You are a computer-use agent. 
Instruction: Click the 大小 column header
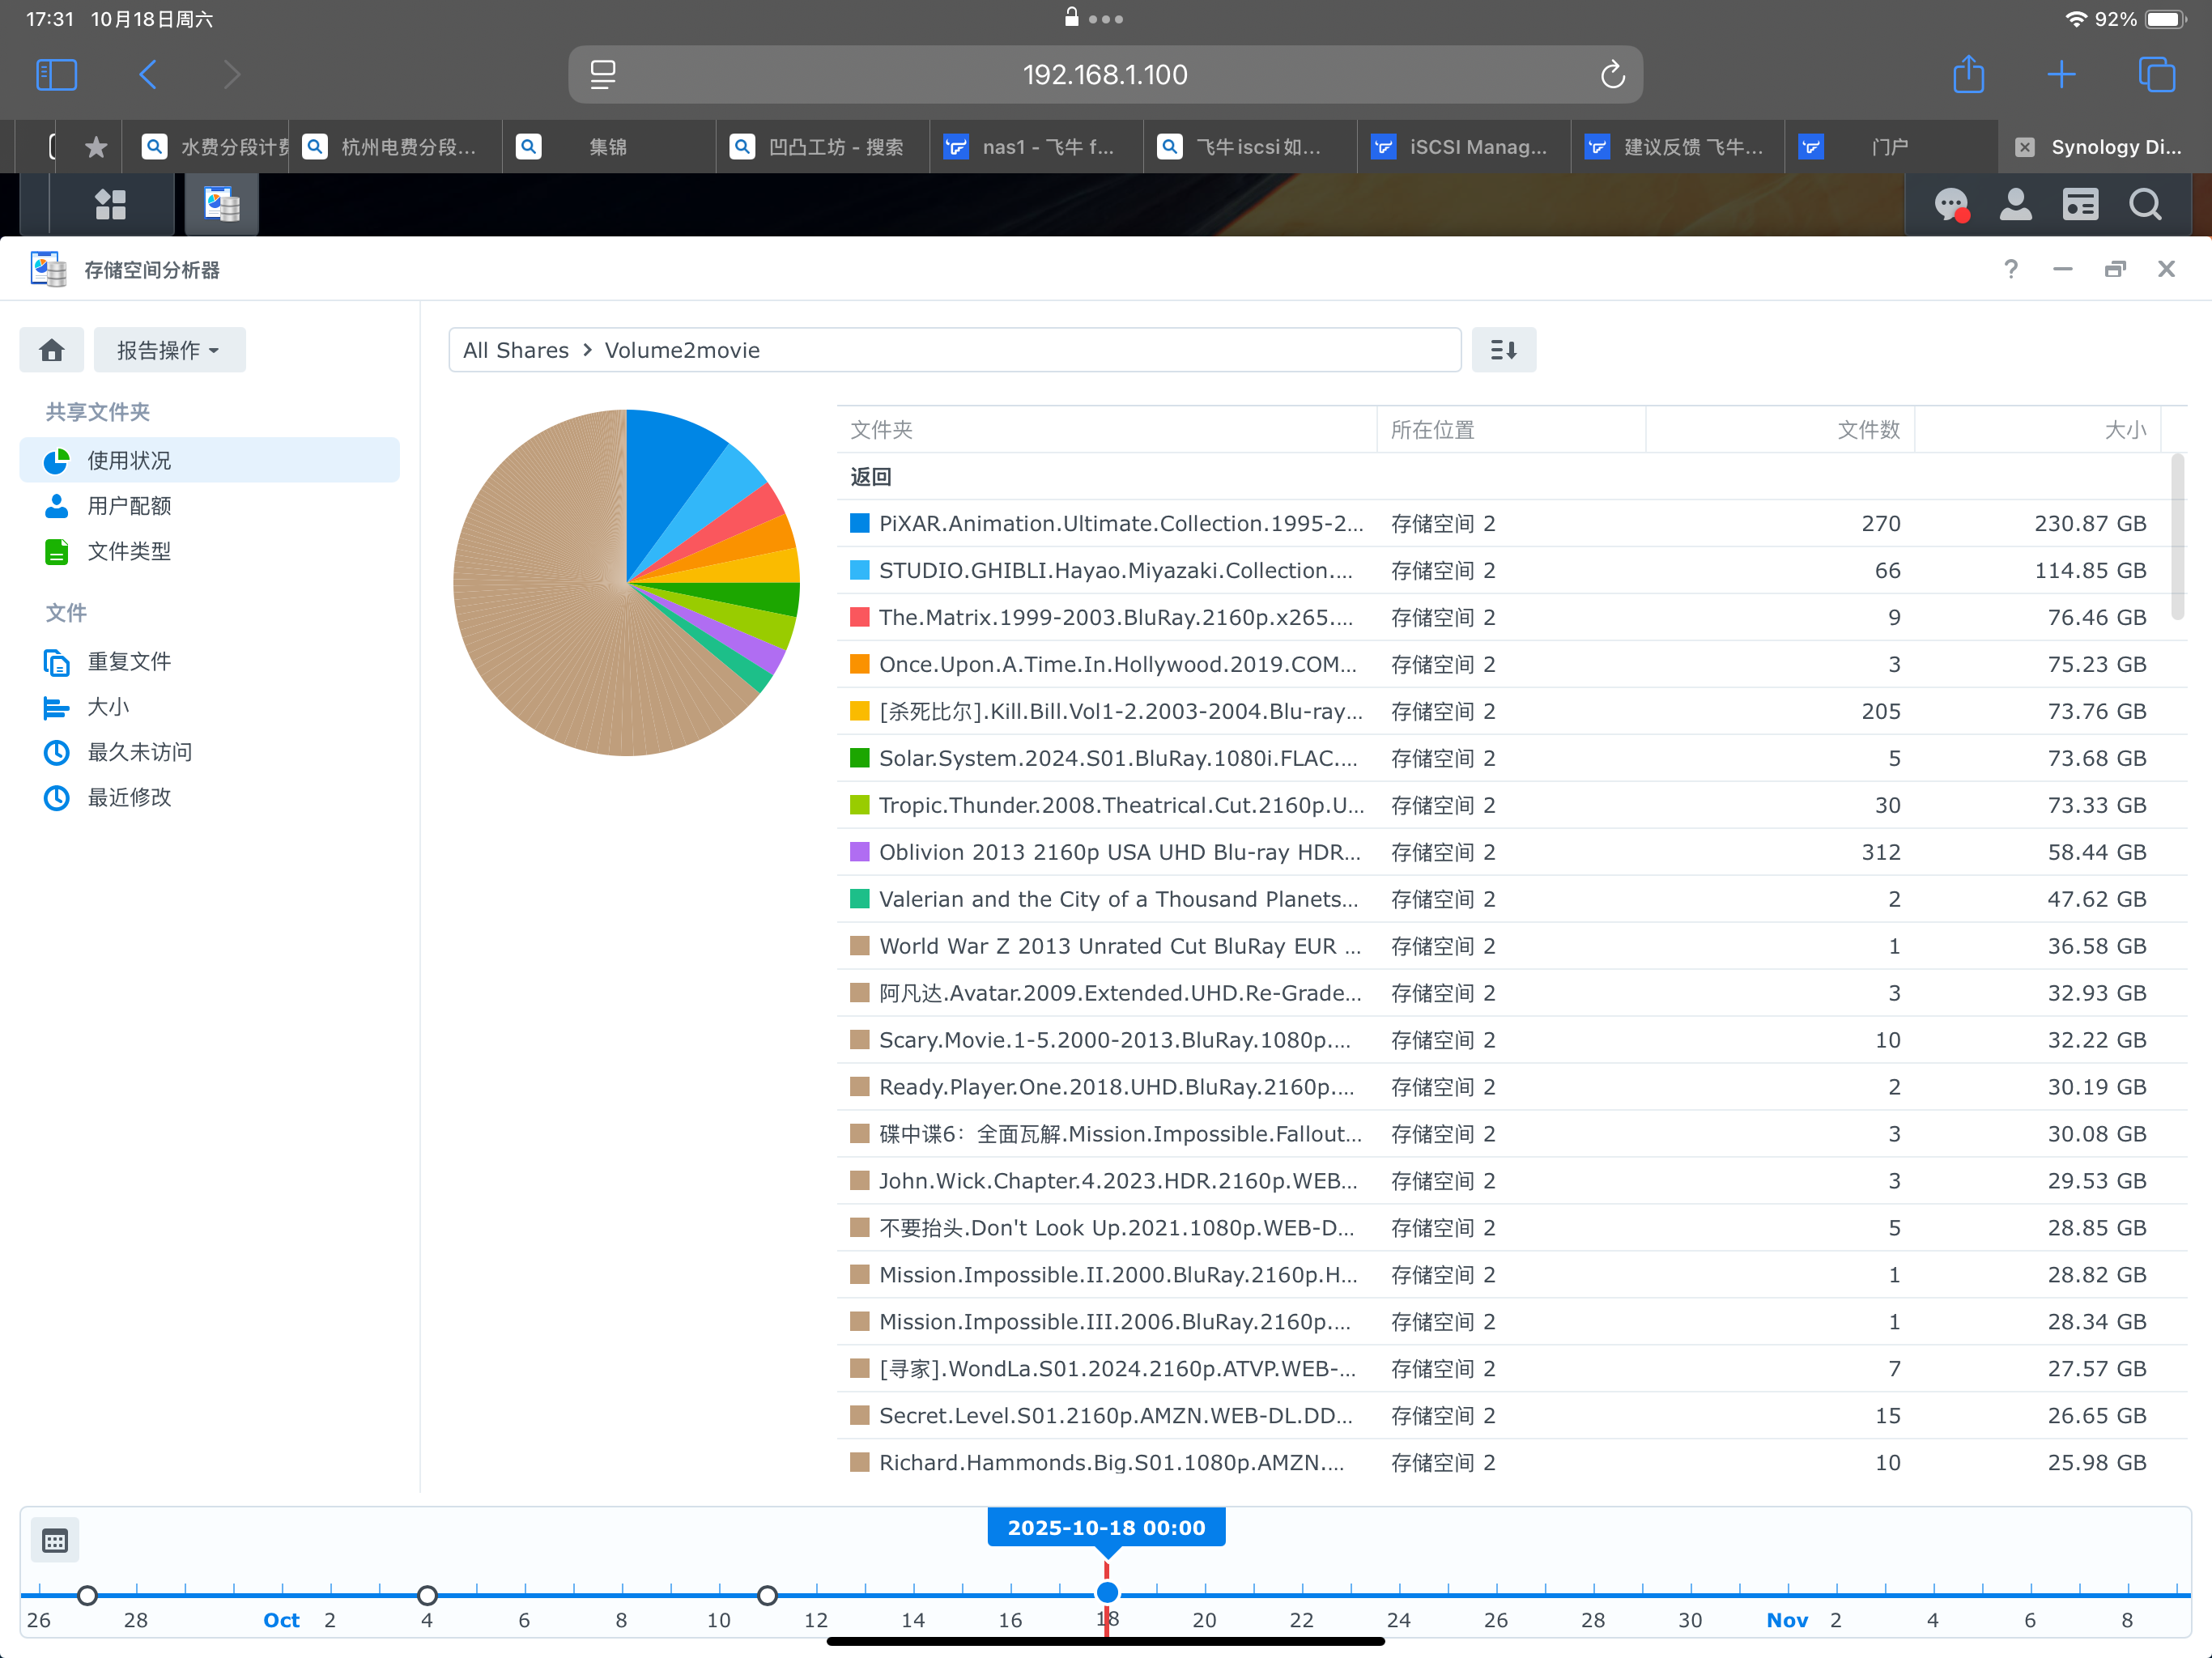(x=2124, y=430)
